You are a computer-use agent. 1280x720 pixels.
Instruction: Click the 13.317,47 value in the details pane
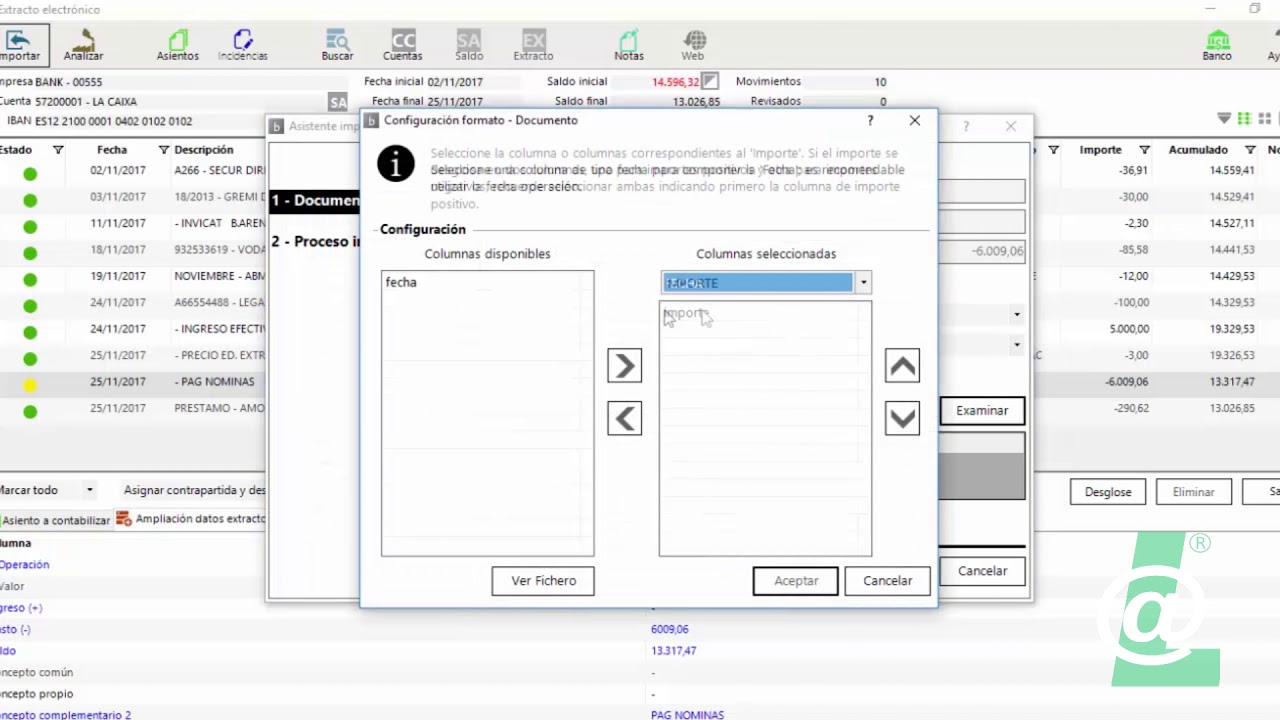pos(674,651)
